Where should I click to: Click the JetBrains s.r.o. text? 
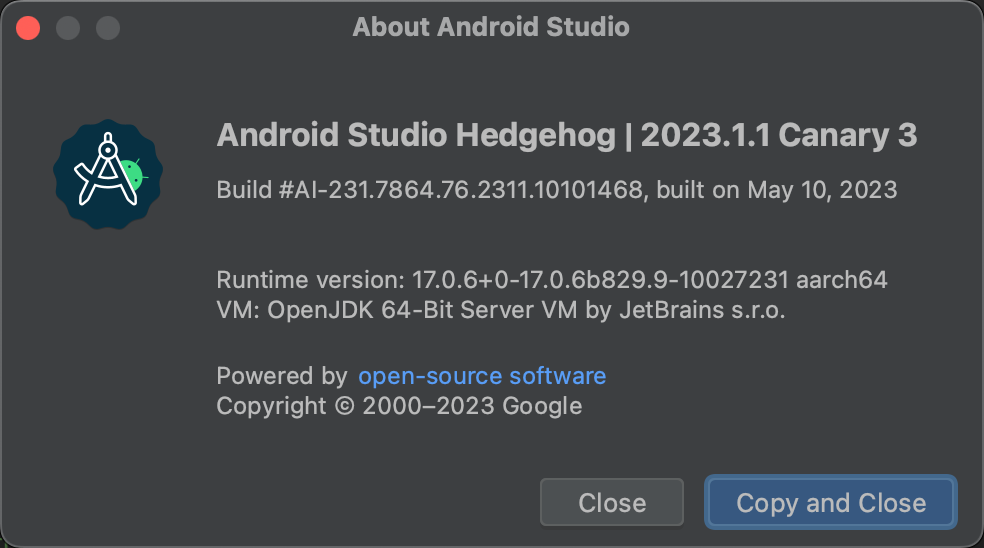pyautogui.click(x=702, y=310)
